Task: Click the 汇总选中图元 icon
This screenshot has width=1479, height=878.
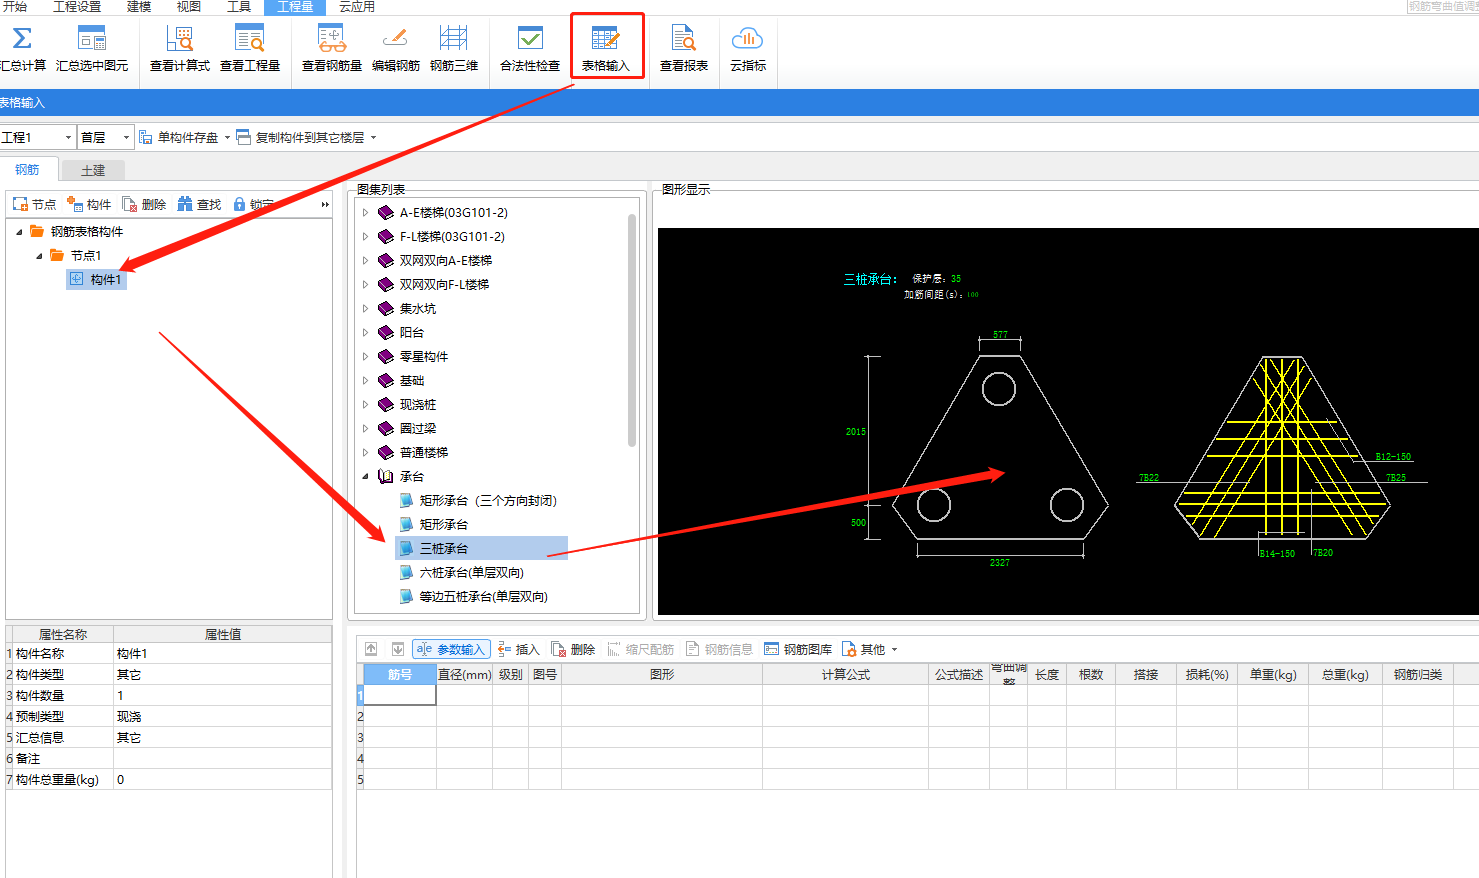Action: [92, 39]
